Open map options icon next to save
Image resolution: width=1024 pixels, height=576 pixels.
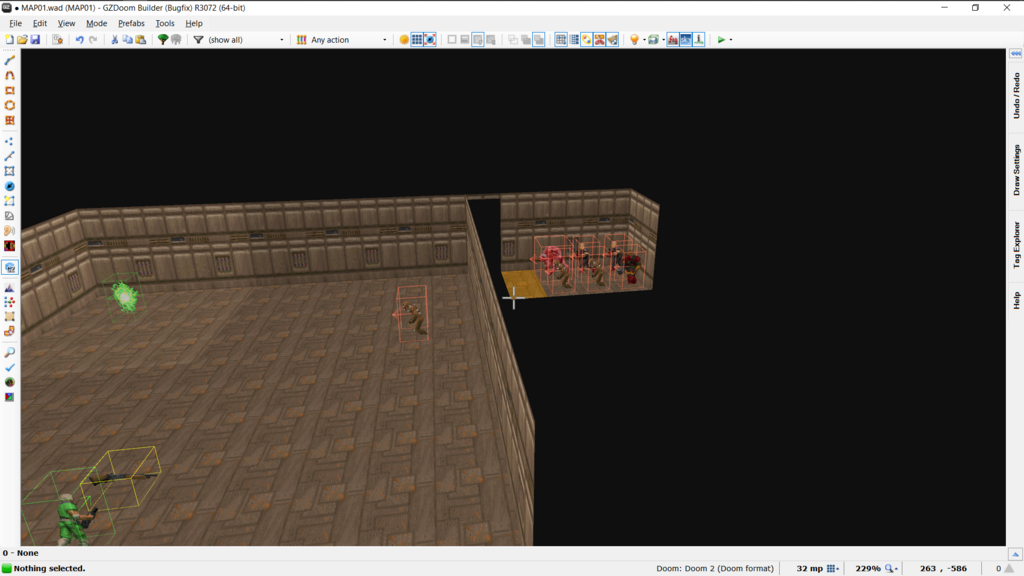point(57,40)
